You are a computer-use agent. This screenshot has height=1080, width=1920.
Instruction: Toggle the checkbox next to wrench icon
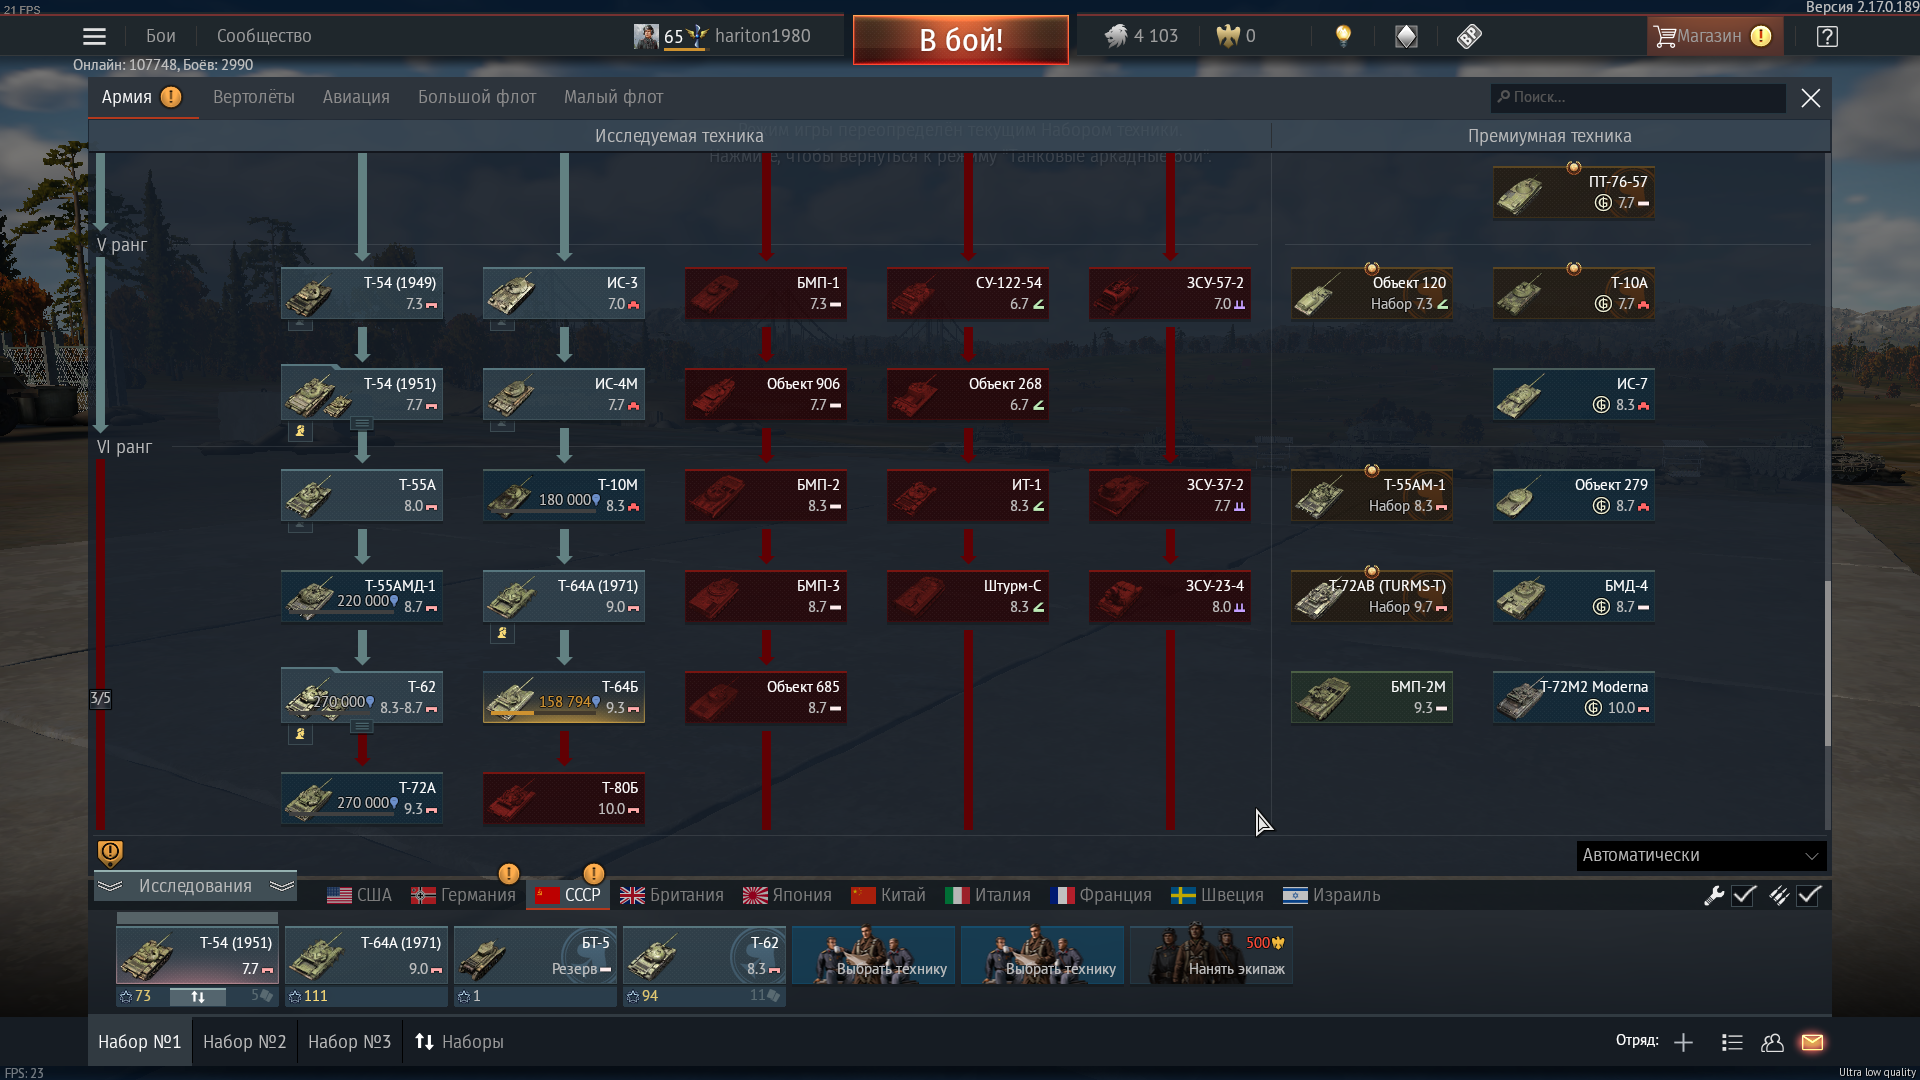1744,896
